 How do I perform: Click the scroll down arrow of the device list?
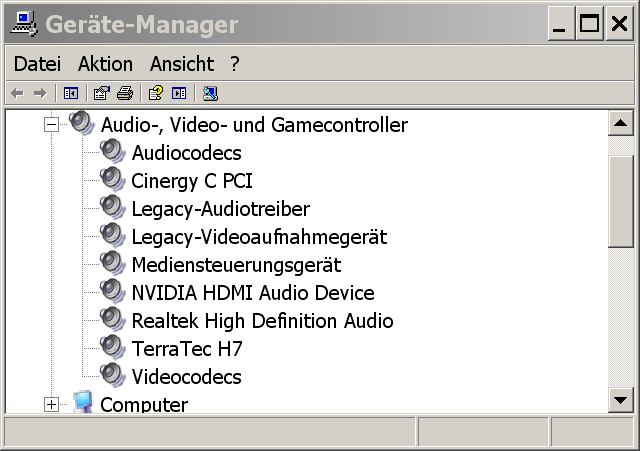coord(621,400)
